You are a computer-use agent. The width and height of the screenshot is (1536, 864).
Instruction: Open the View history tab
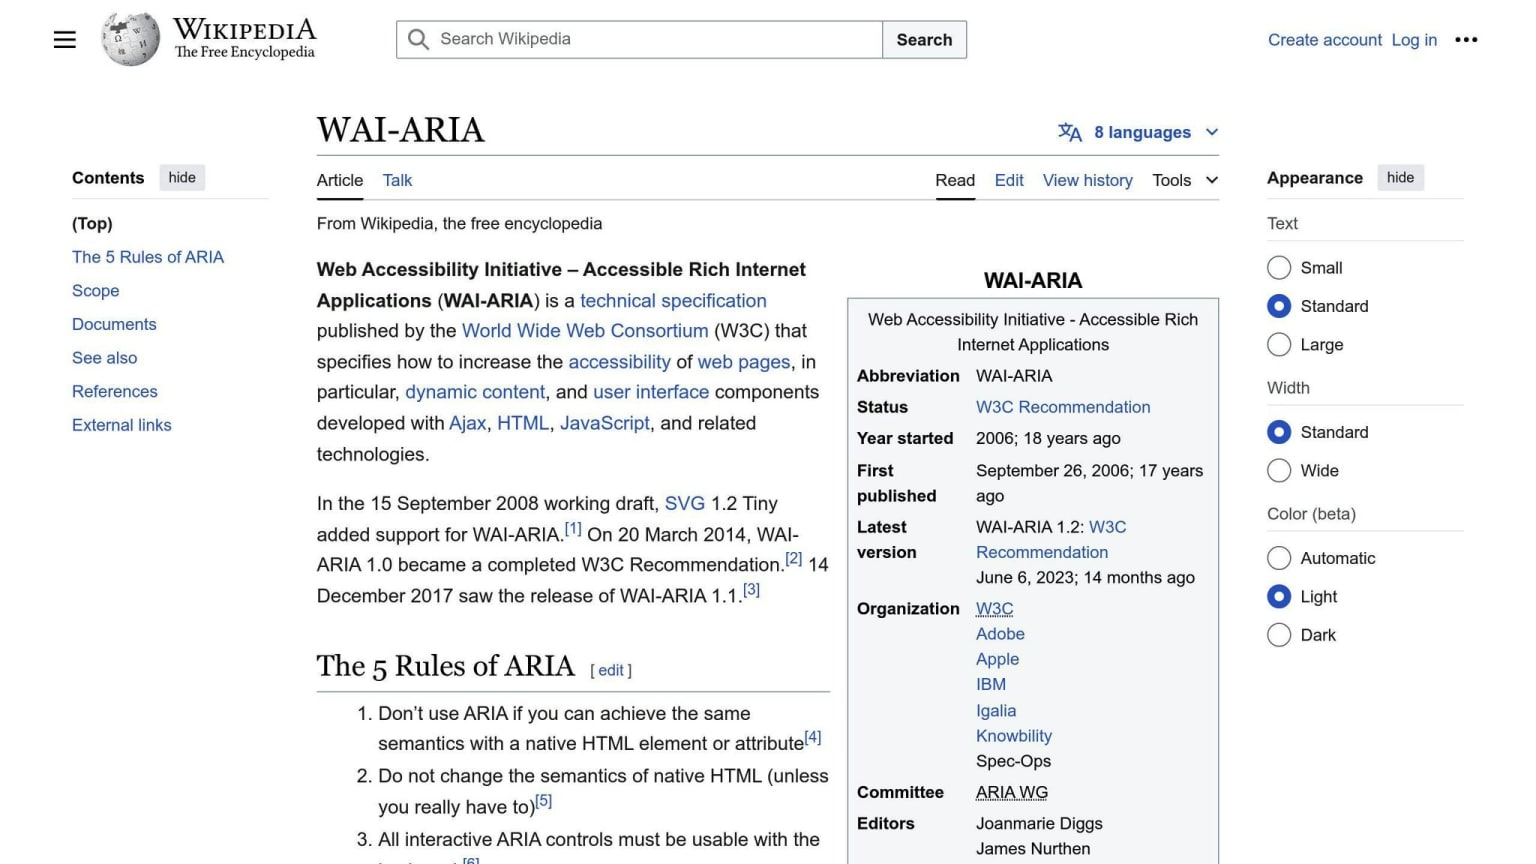[1088, 180]
